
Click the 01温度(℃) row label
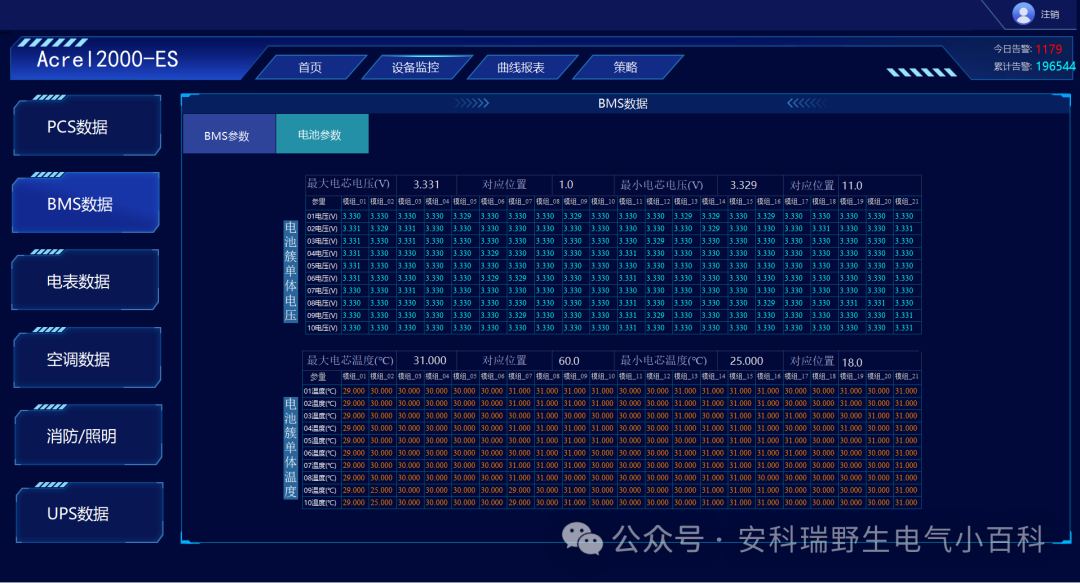(x=320, y=391)
